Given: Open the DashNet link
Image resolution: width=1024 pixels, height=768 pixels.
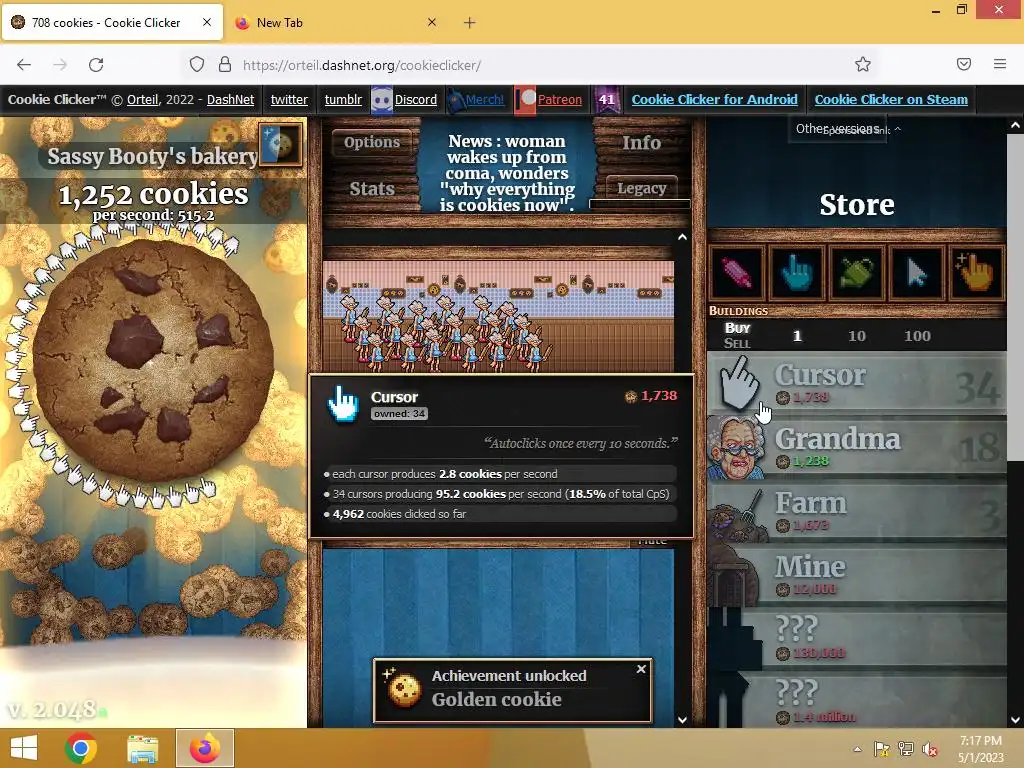Looking at the screenshot, I should pos(231,100).
